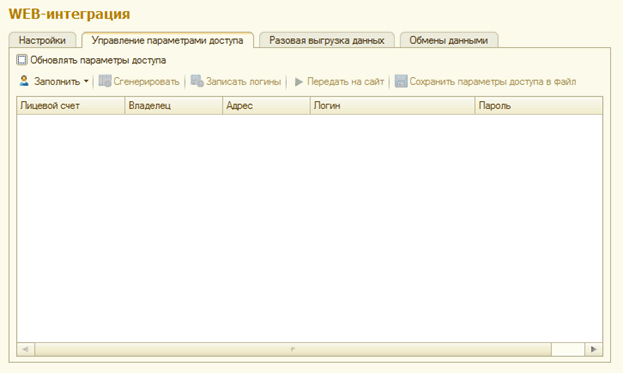Image resolution: width=623 pixels, height=373 pixels.
Task: Click the Адрес column header
Action: (x=266, y=106)
